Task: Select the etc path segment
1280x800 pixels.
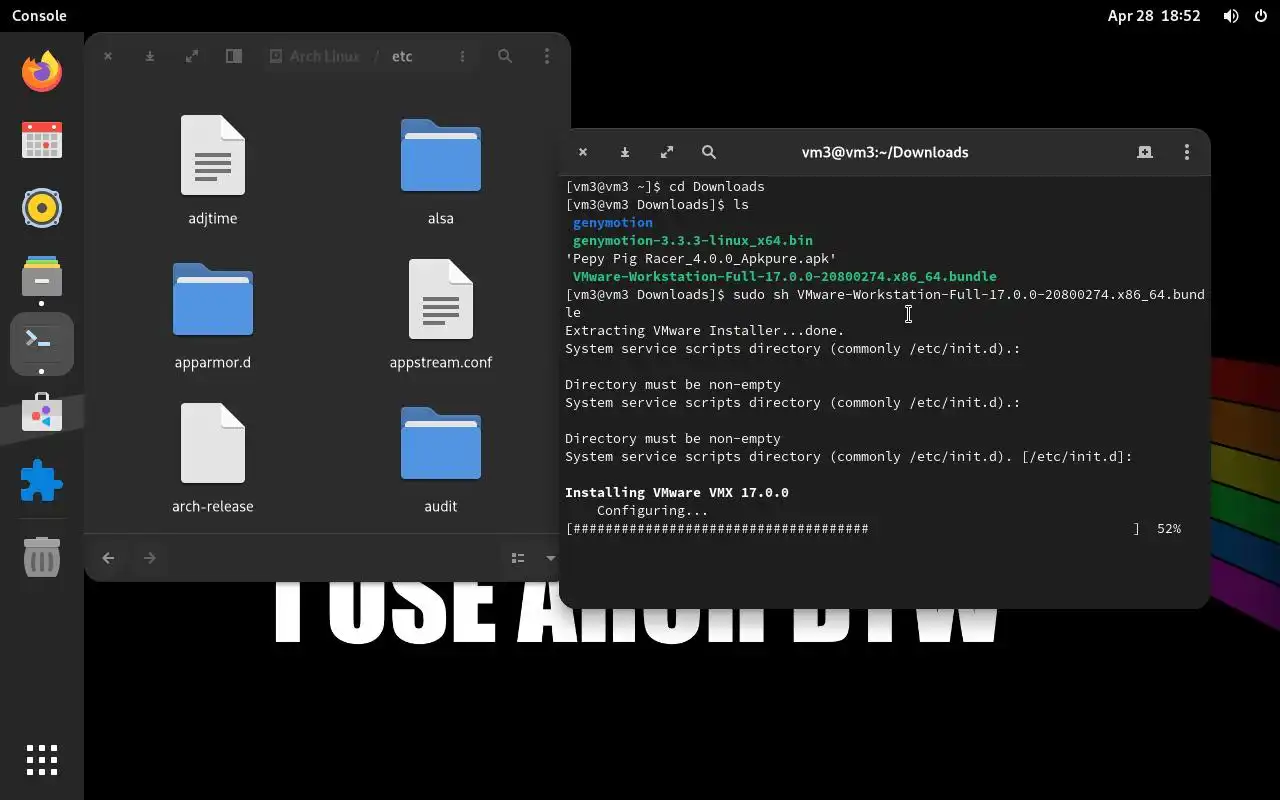Action: pos(402,56)
